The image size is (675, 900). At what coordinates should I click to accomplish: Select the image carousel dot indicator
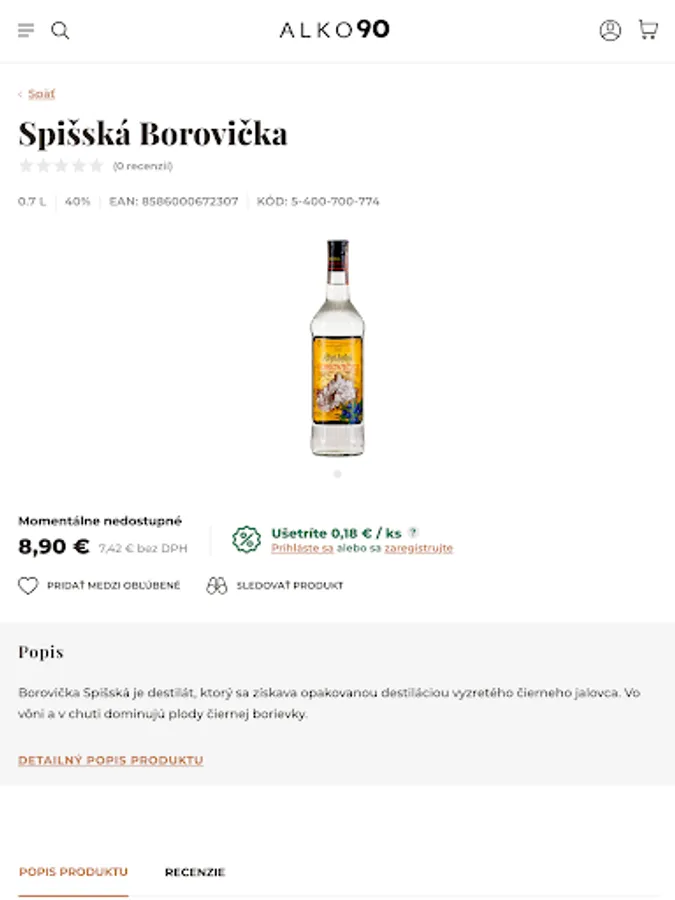[x=338, y=474]
